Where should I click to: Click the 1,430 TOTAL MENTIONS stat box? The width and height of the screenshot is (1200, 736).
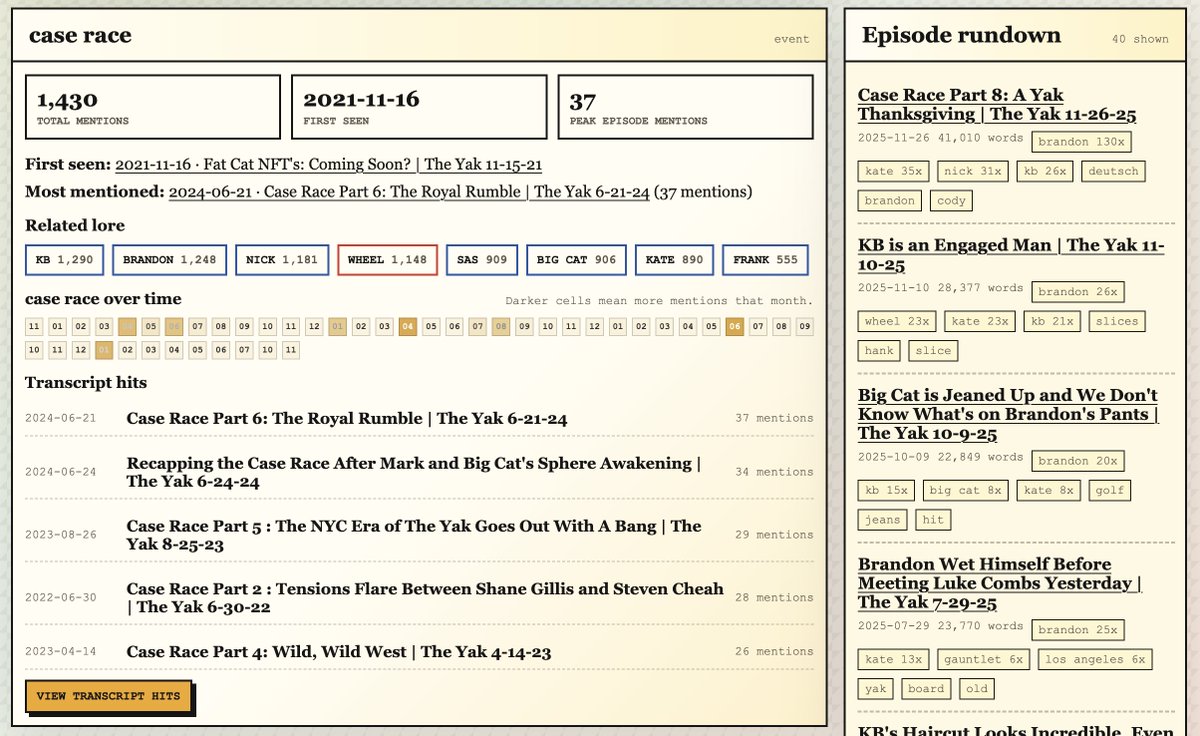coord(153,107)
